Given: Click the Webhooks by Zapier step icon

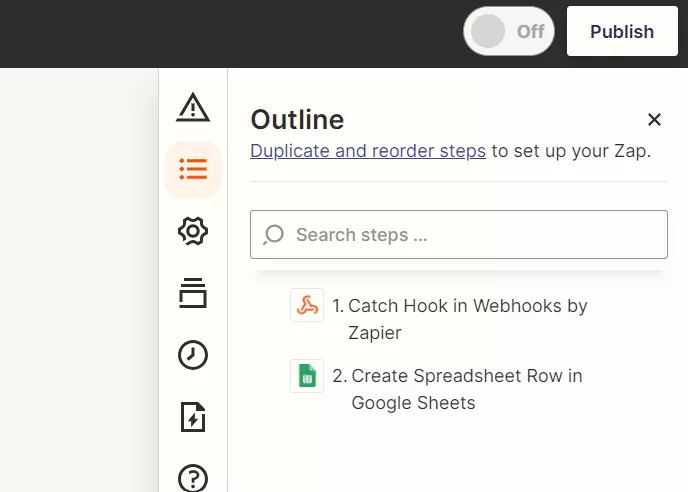Looking at the screenshot, I should tap(307, 305).
